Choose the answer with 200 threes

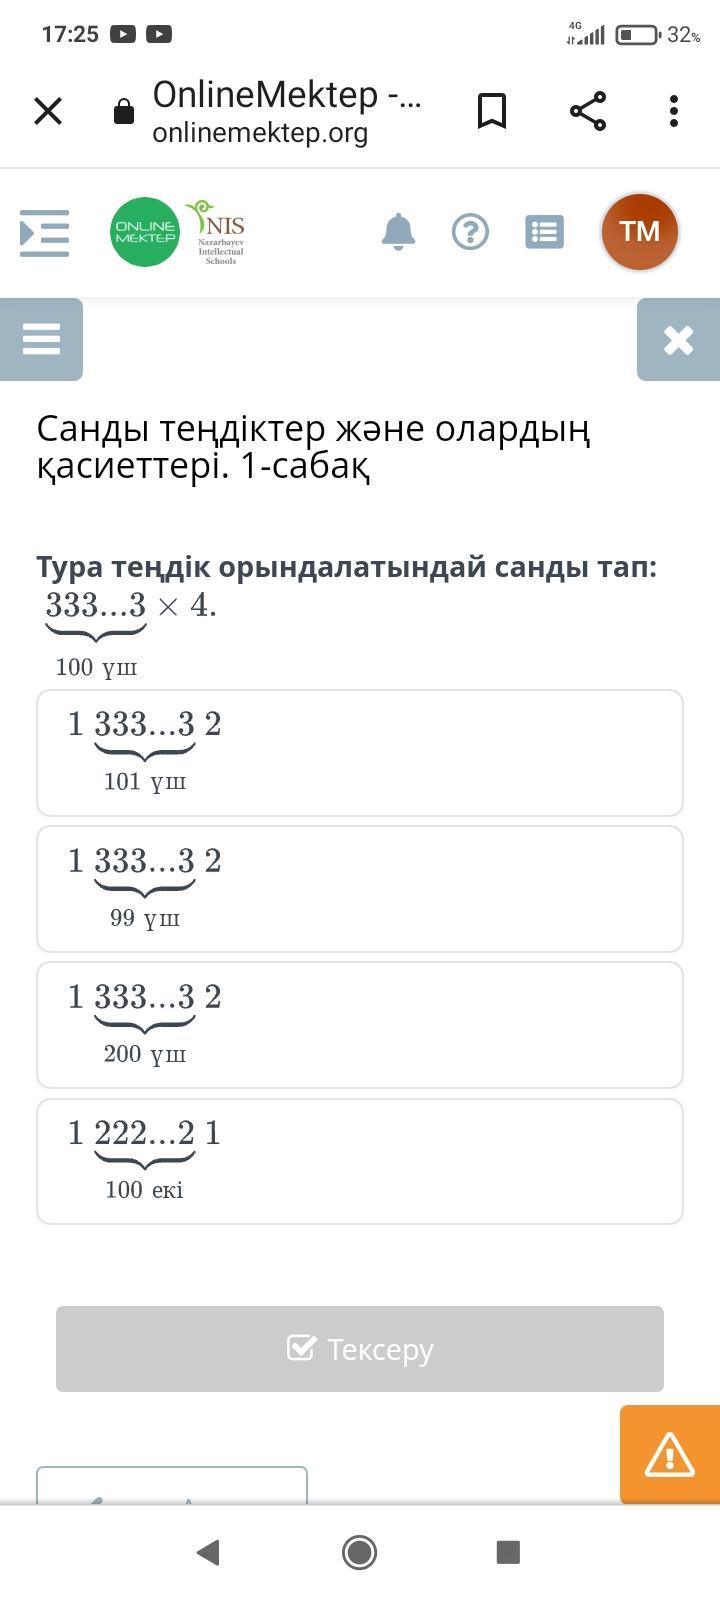(360, 1025)
